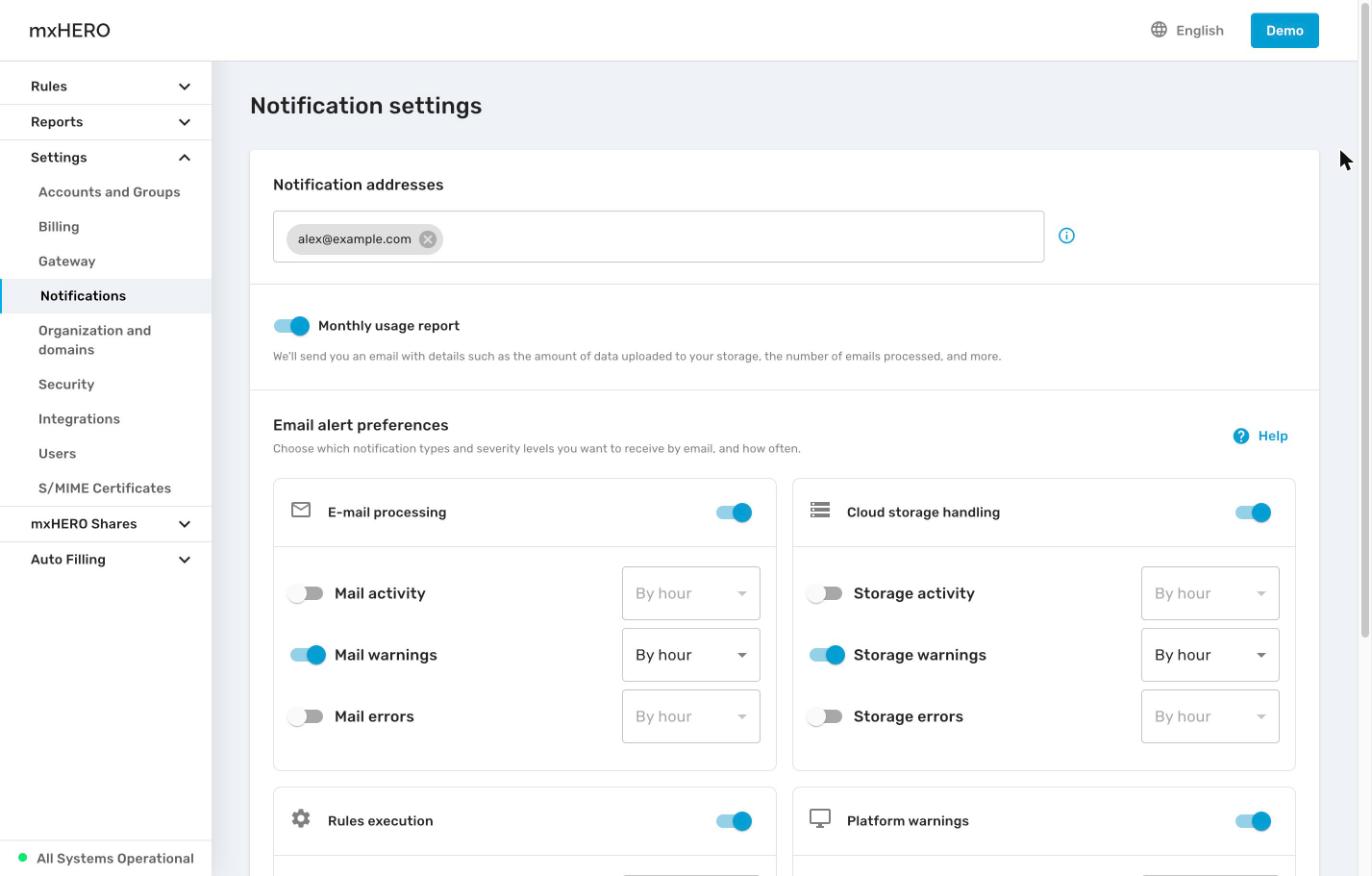Expand Auto Filling section

[106, 560]
